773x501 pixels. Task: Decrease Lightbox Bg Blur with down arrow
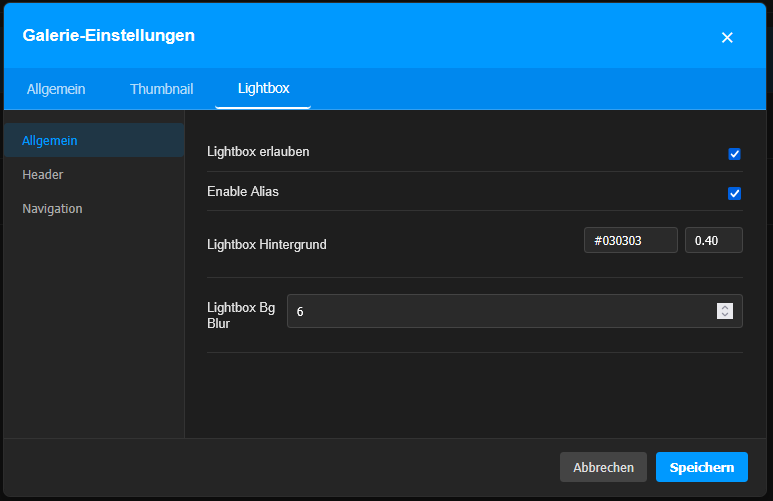(725, 315)
